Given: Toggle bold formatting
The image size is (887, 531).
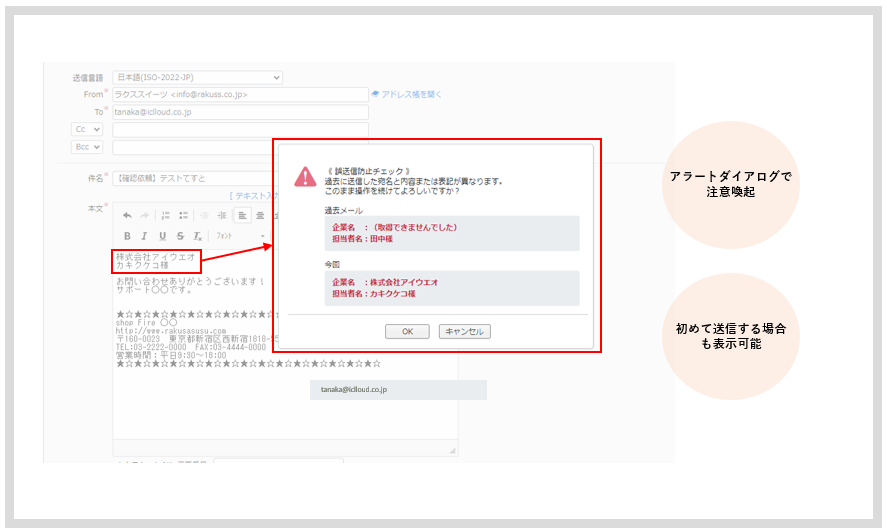Looking at the screenshot, I should tap(127, 236).
